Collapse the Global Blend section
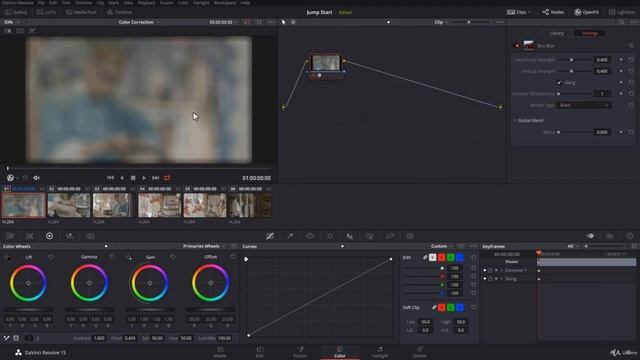The width and height of the screenshot is (640, 360). [515, 120]
